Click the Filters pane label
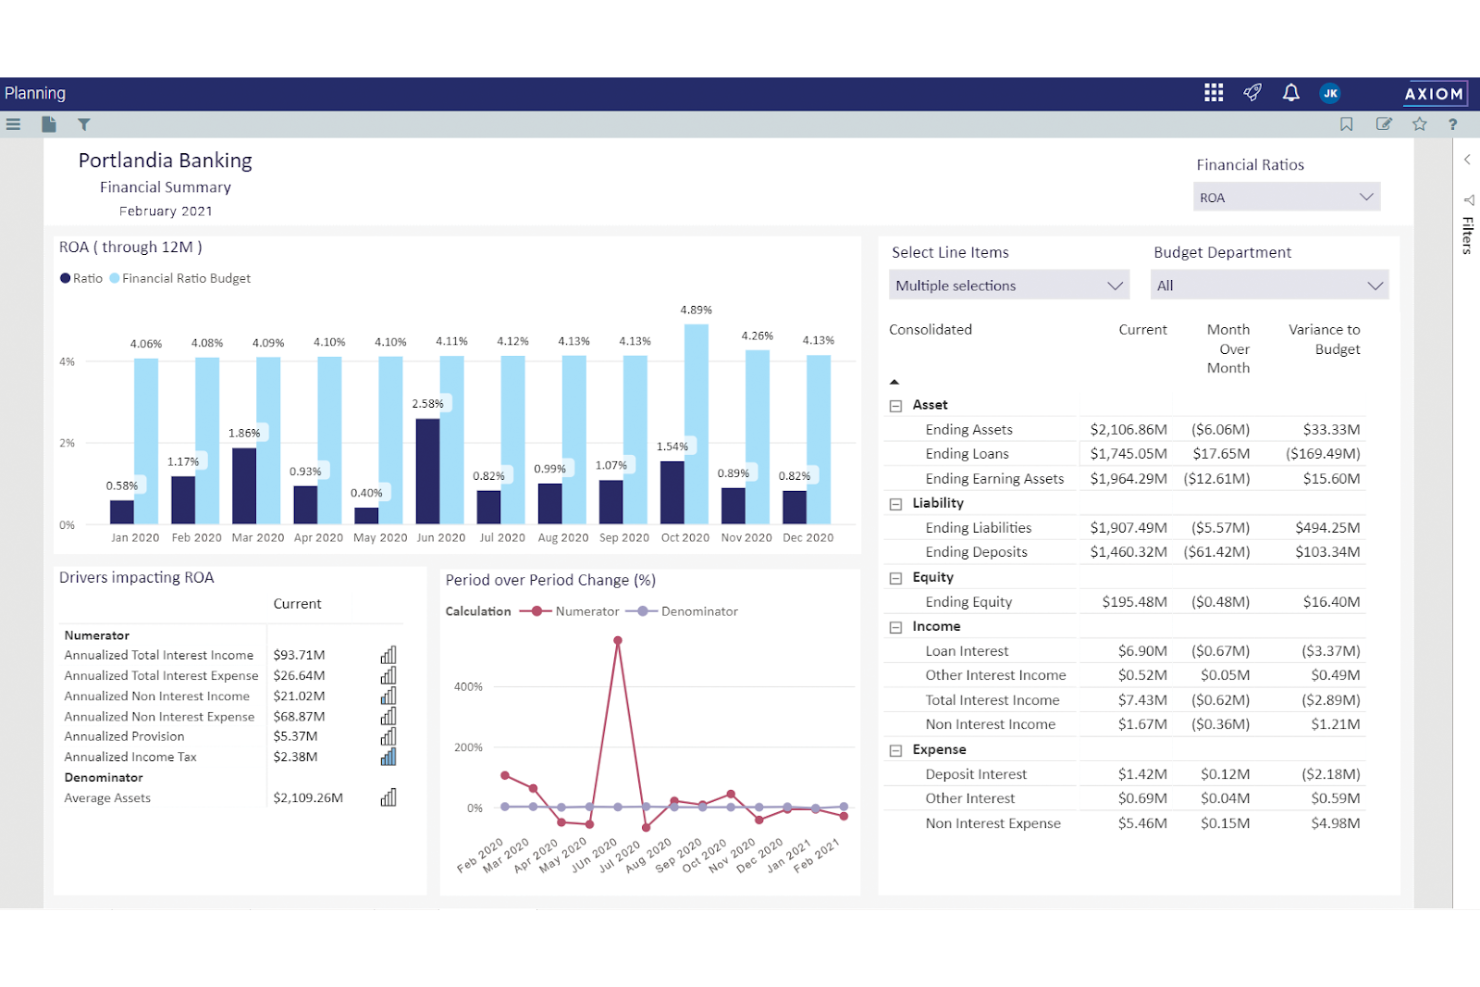This screenshot has width=1480, height=987. 1468,235
